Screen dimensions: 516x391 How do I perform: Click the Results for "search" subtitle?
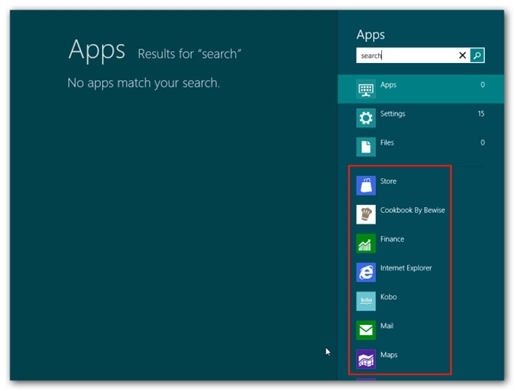[x=189, y=54]
